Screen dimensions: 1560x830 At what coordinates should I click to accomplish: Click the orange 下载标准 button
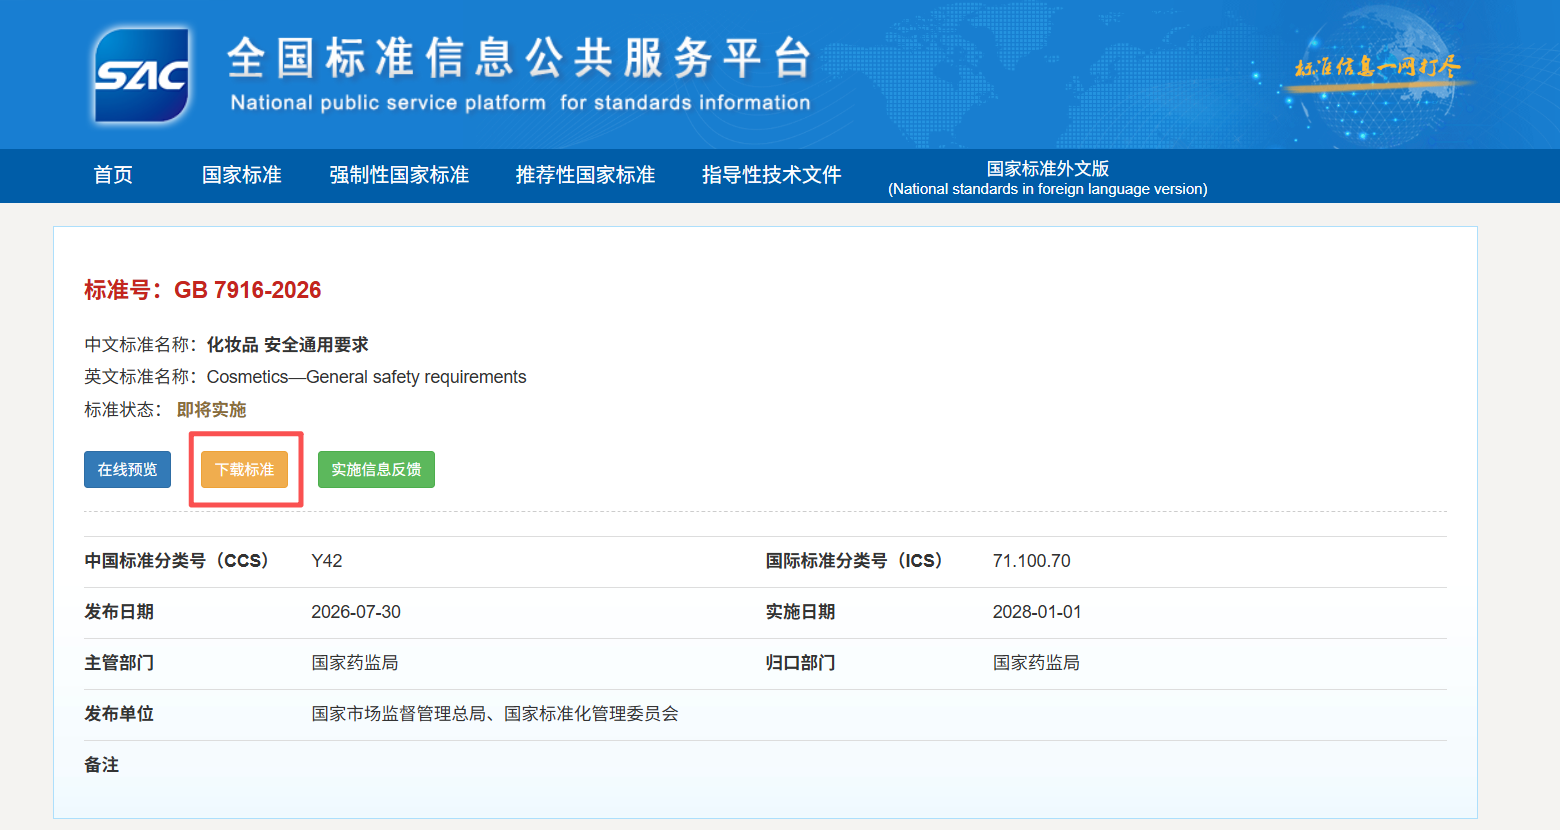pos(244,470)
